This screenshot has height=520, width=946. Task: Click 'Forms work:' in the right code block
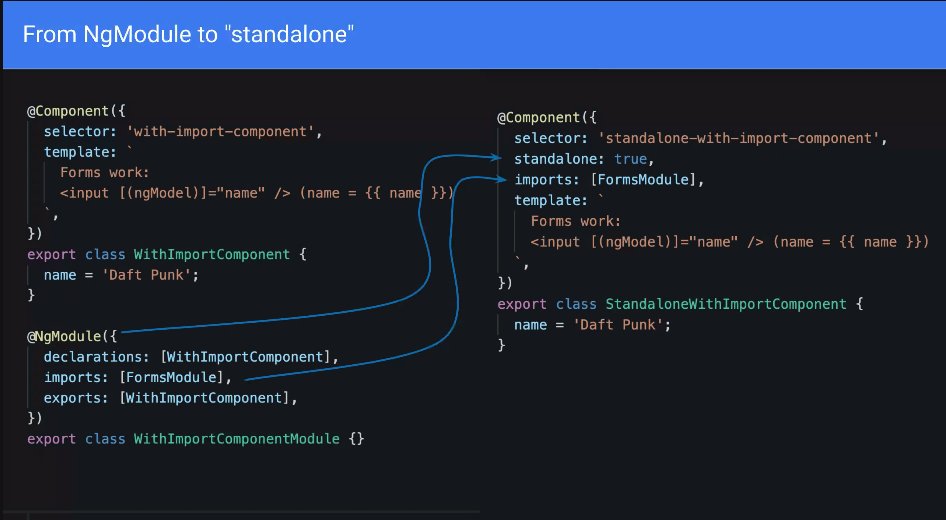(x=576, y=221)
